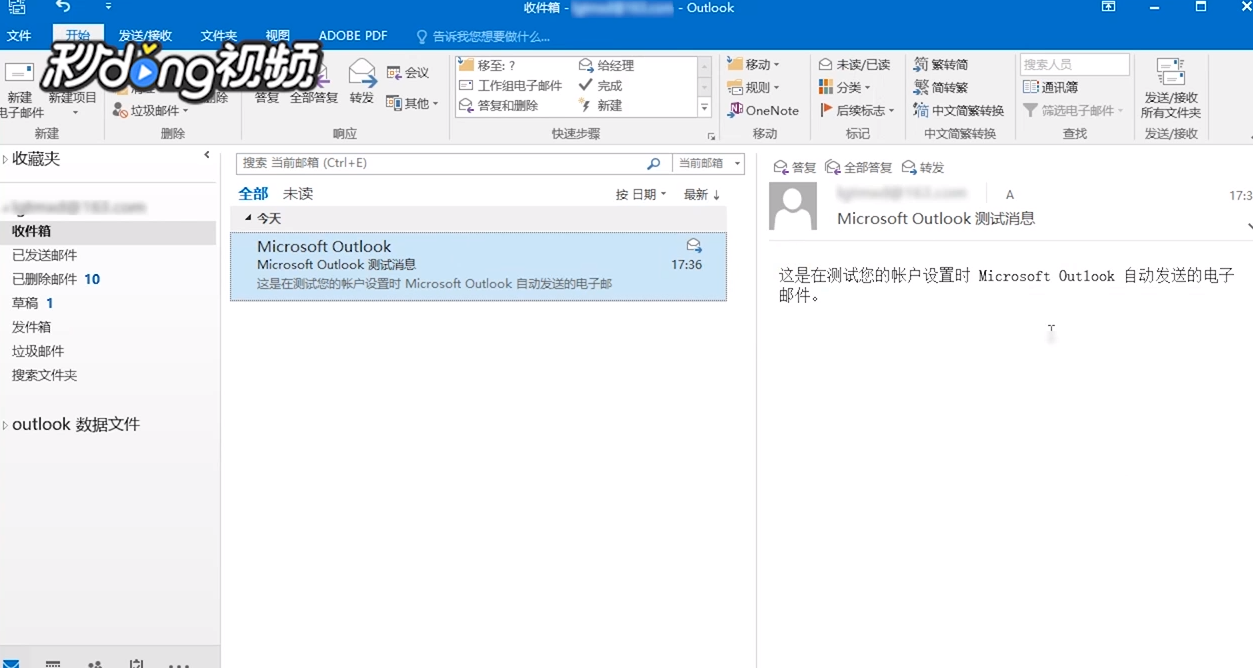Switch to the Folder (文件夹) tab
Screen dimensions: 1253x668
click(x=219, y=36)
